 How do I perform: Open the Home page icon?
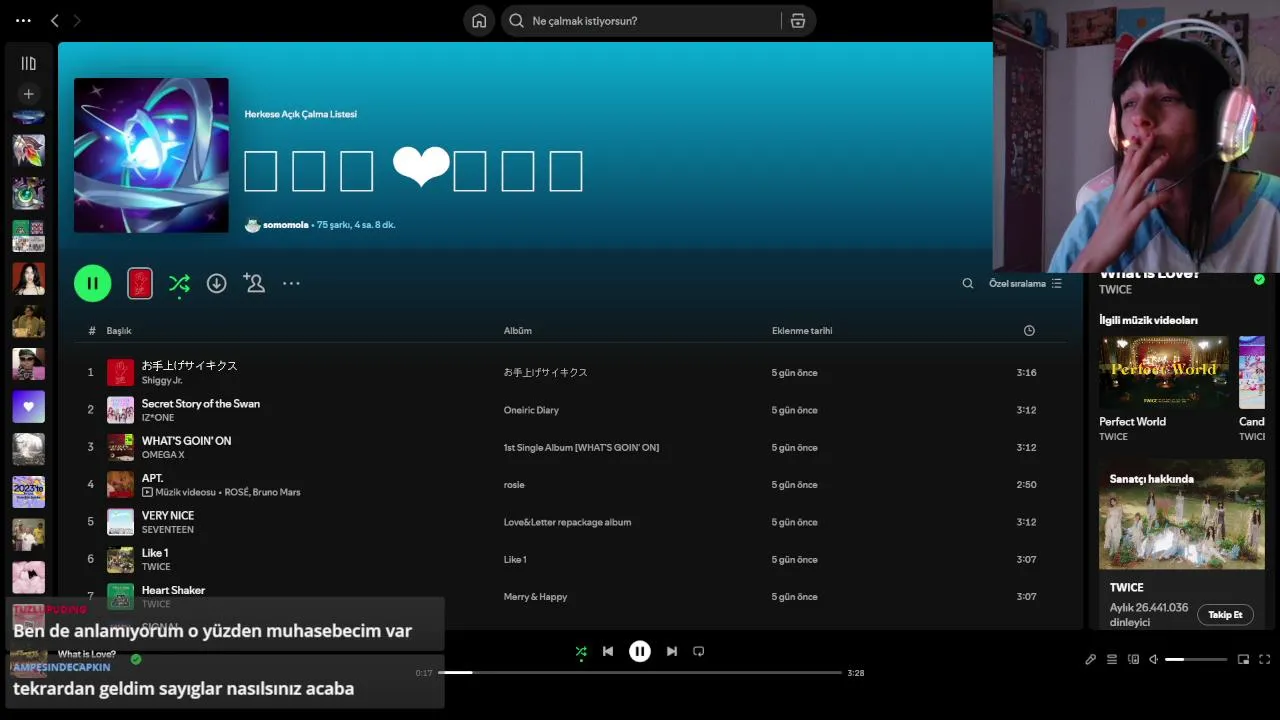(x=479, y=21)
